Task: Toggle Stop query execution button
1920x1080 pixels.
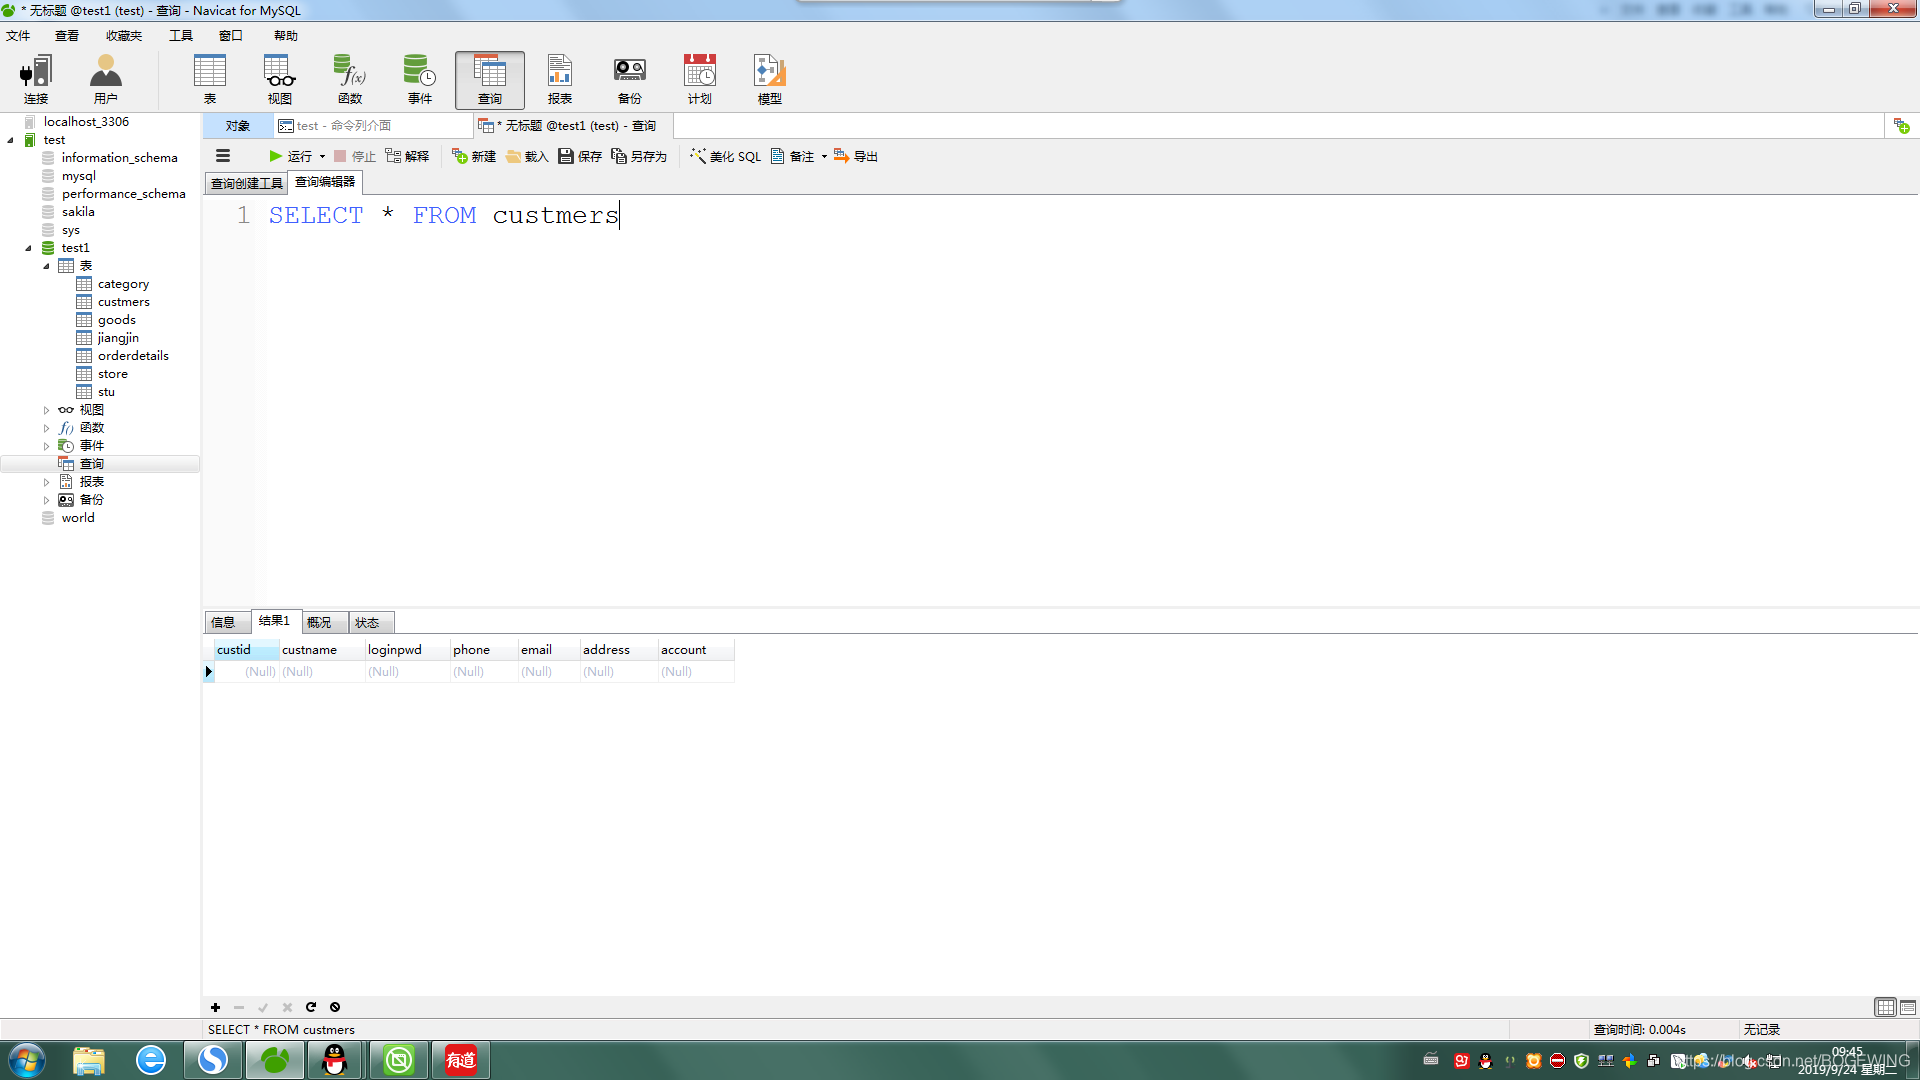Action: [357, 156]
